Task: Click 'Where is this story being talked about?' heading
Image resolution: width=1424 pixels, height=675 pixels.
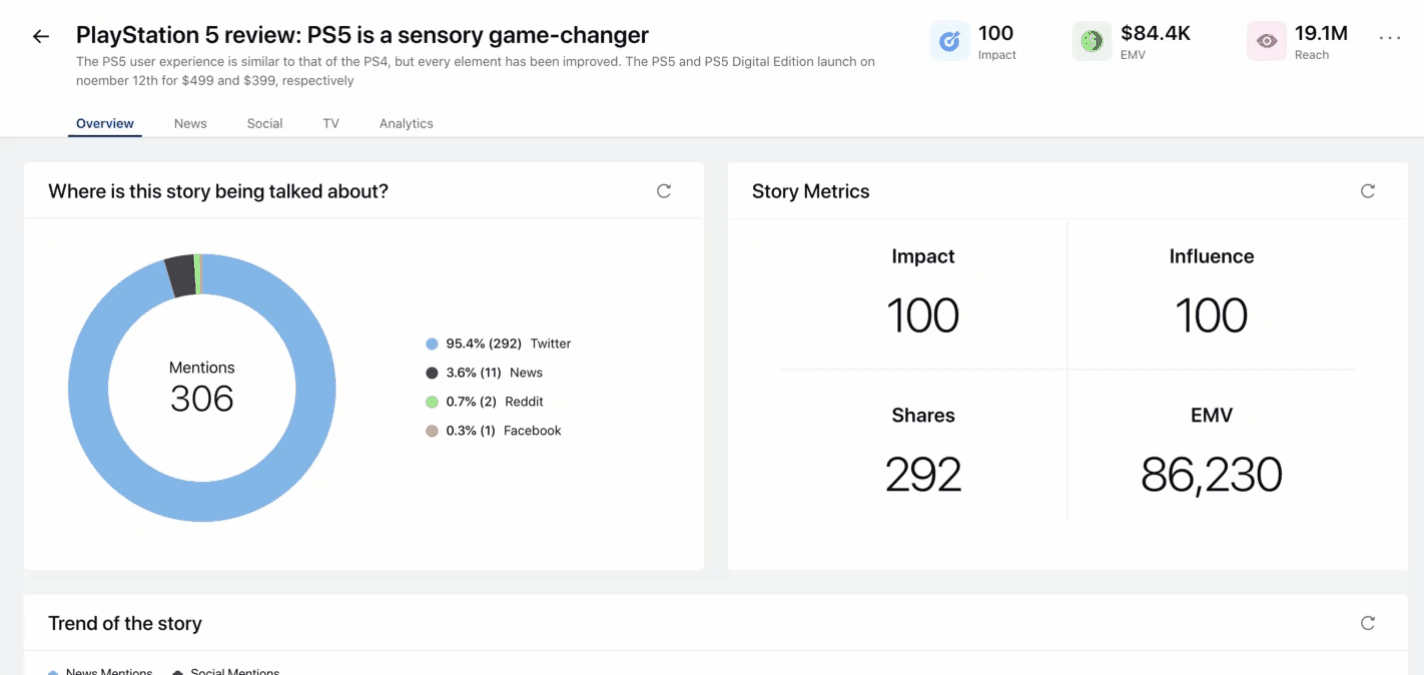Action: [218, 191]
